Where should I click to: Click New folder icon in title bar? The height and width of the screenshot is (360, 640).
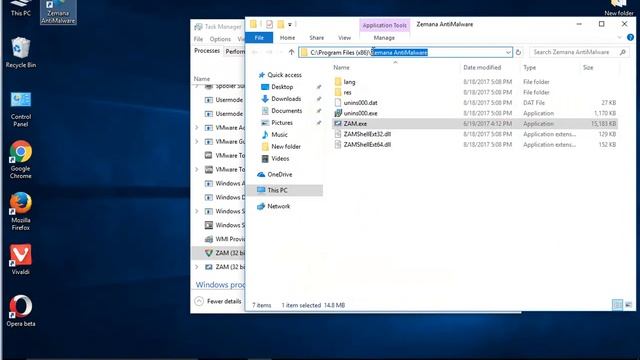[280, 24]
